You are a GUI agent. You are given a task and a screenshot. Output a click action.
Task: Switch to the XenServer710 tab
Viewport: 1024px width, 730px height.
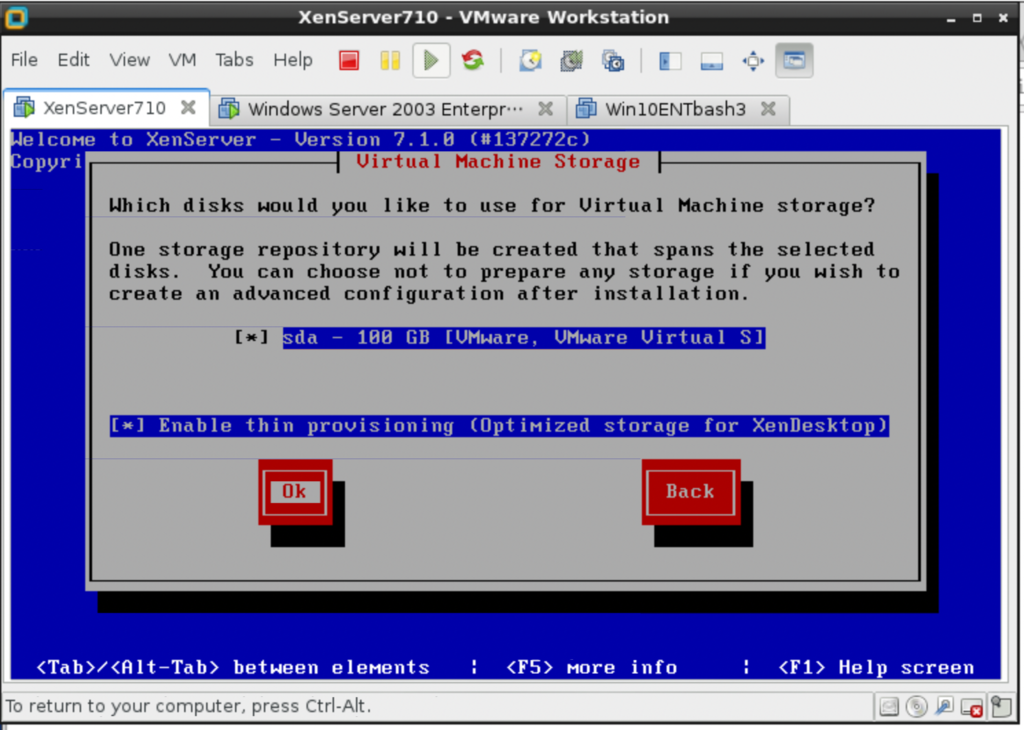tap(104, 108)
